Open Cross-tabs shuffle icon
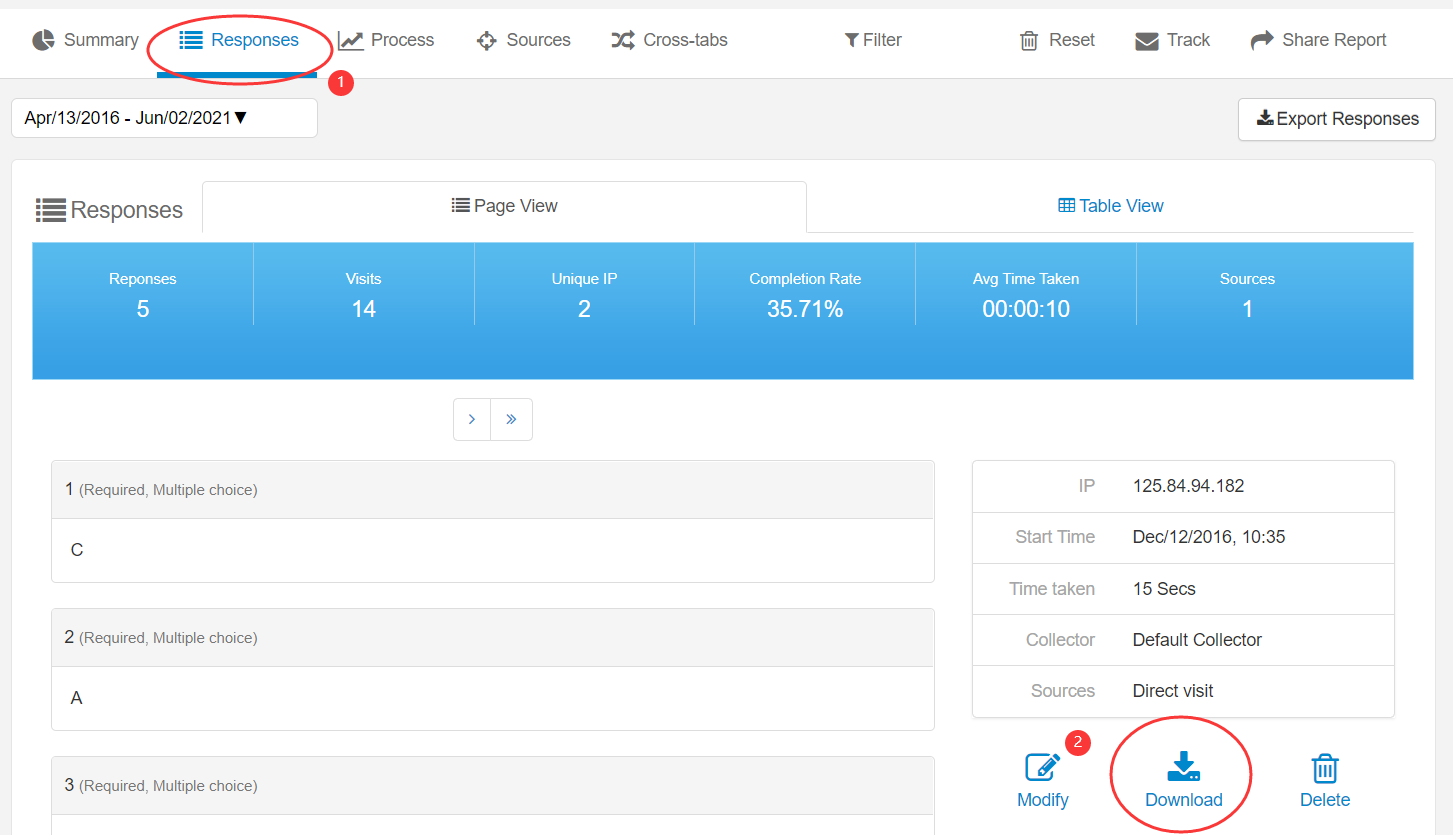Screen dimensions: 1453x835 coord(623,41)
